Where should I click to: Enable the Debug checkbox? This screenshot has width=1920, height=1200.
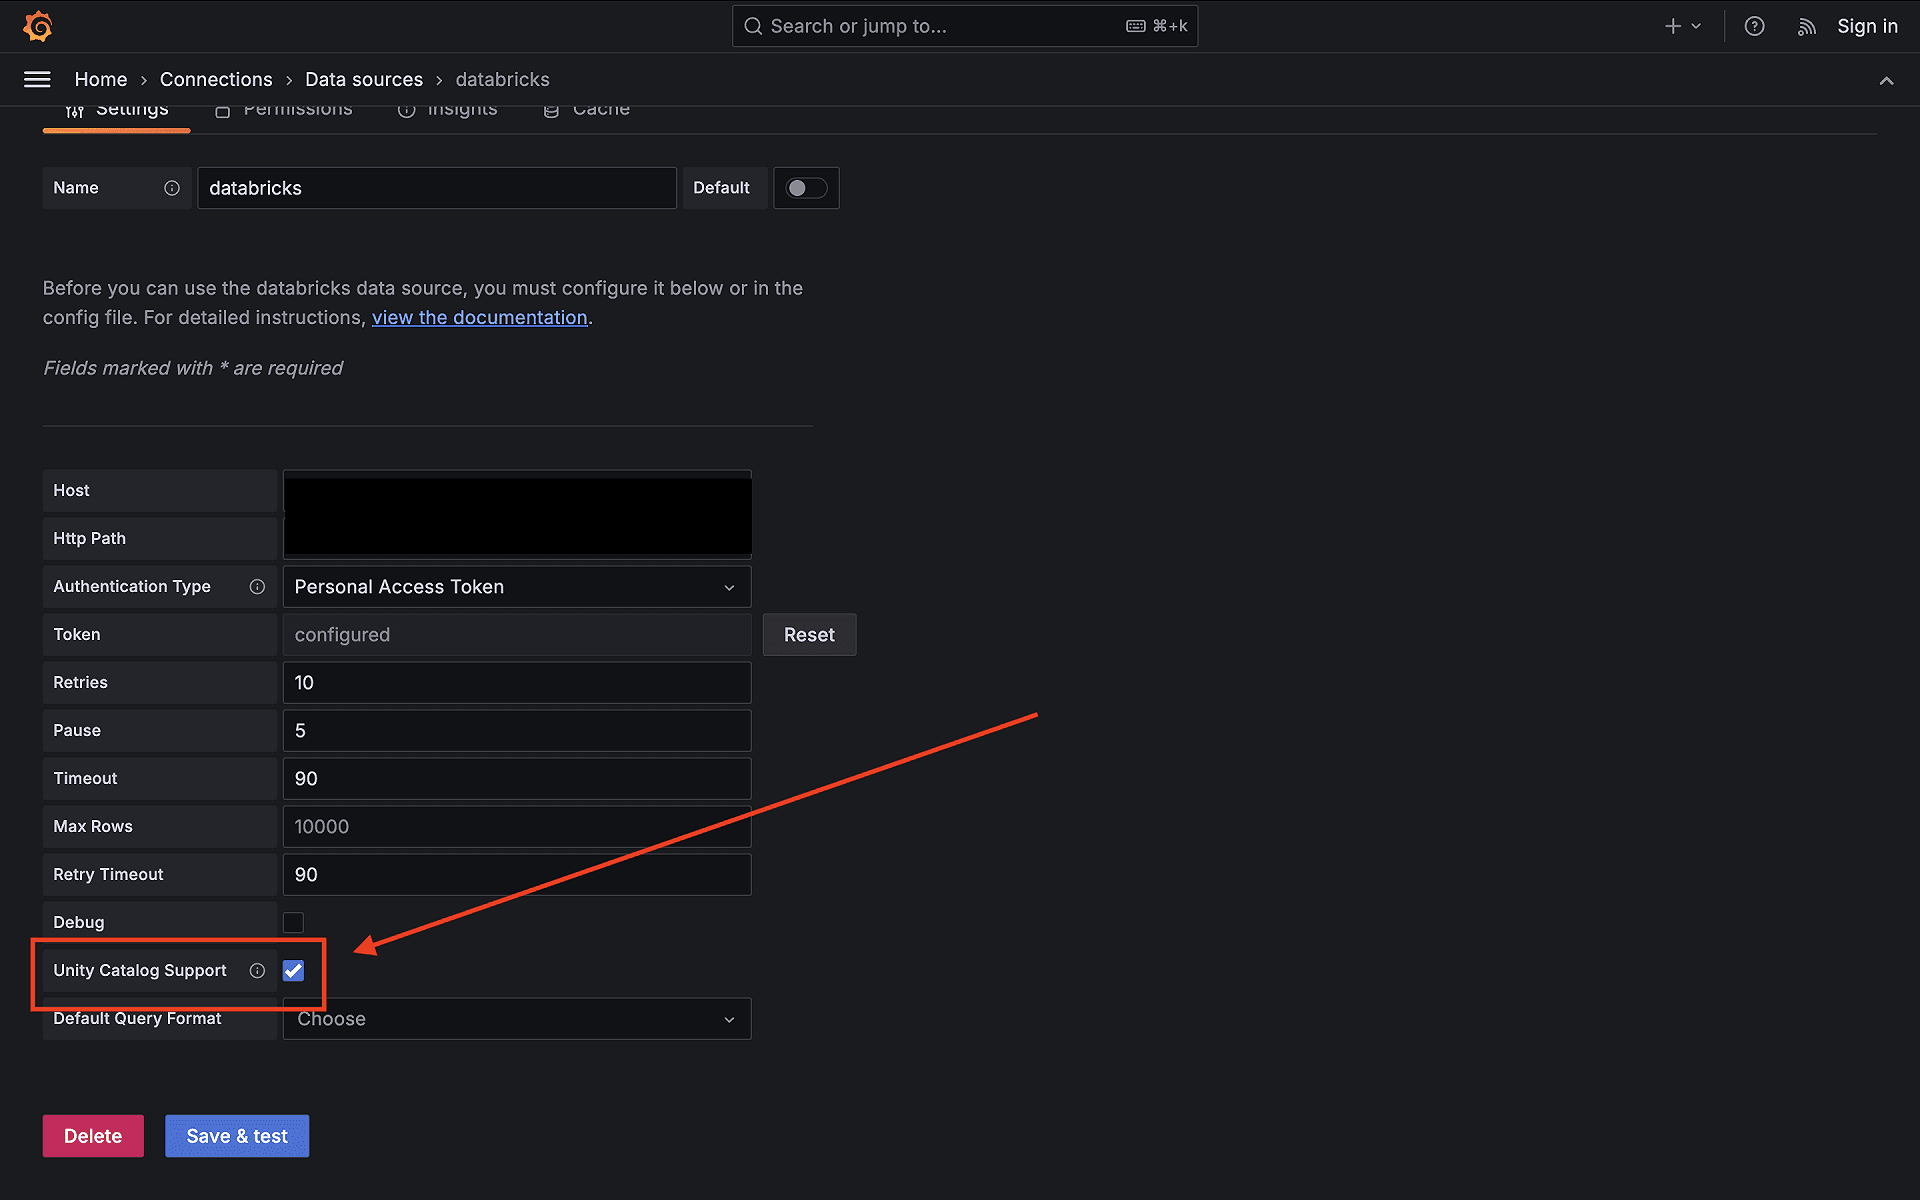pos(293,922)
